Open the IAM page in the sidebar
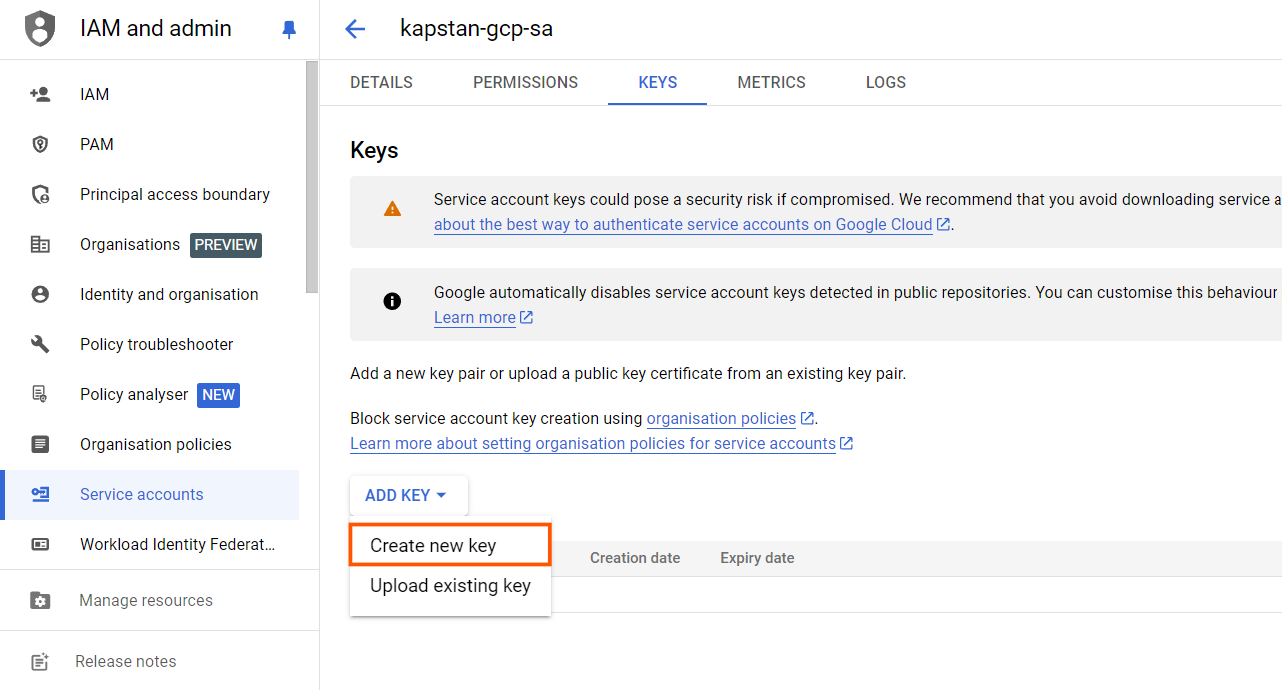1282x690 pixels. pos(150,94)
